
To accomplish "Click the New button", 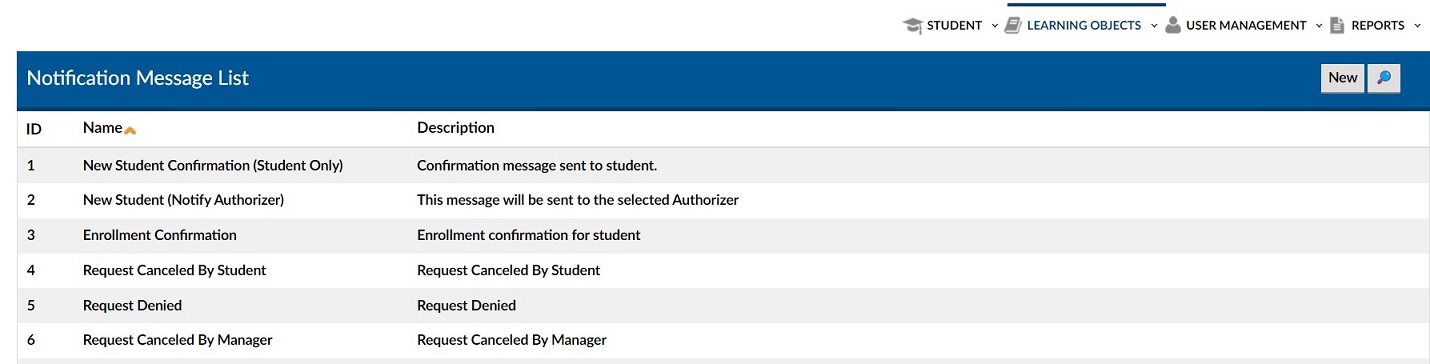I will pyautogui.click(x=1343, y=78).
